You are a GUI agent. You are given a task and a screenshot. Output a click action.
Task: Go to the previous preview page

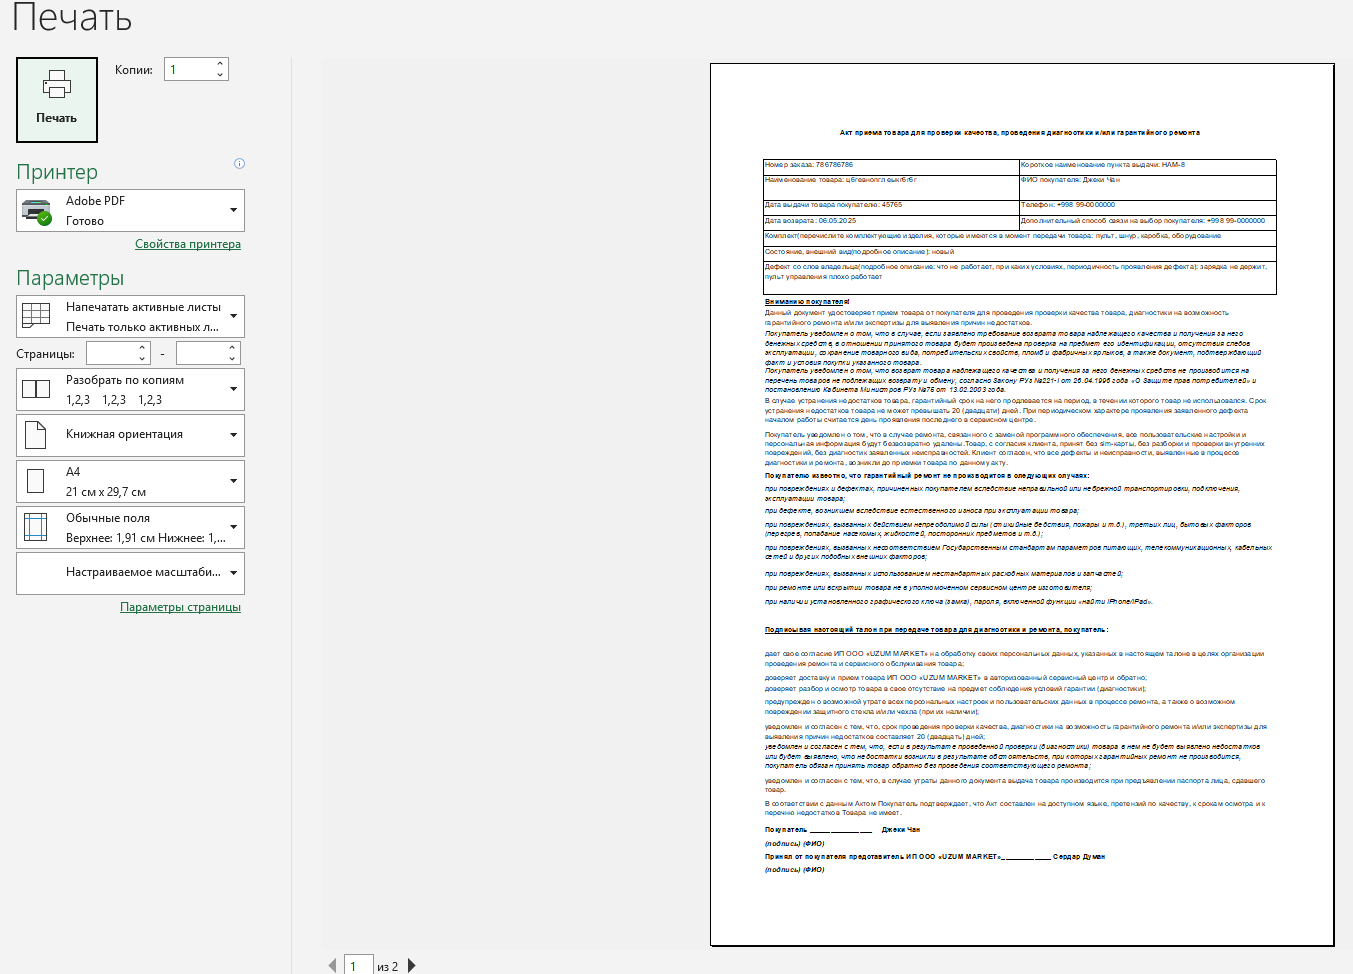pos(332,966)
